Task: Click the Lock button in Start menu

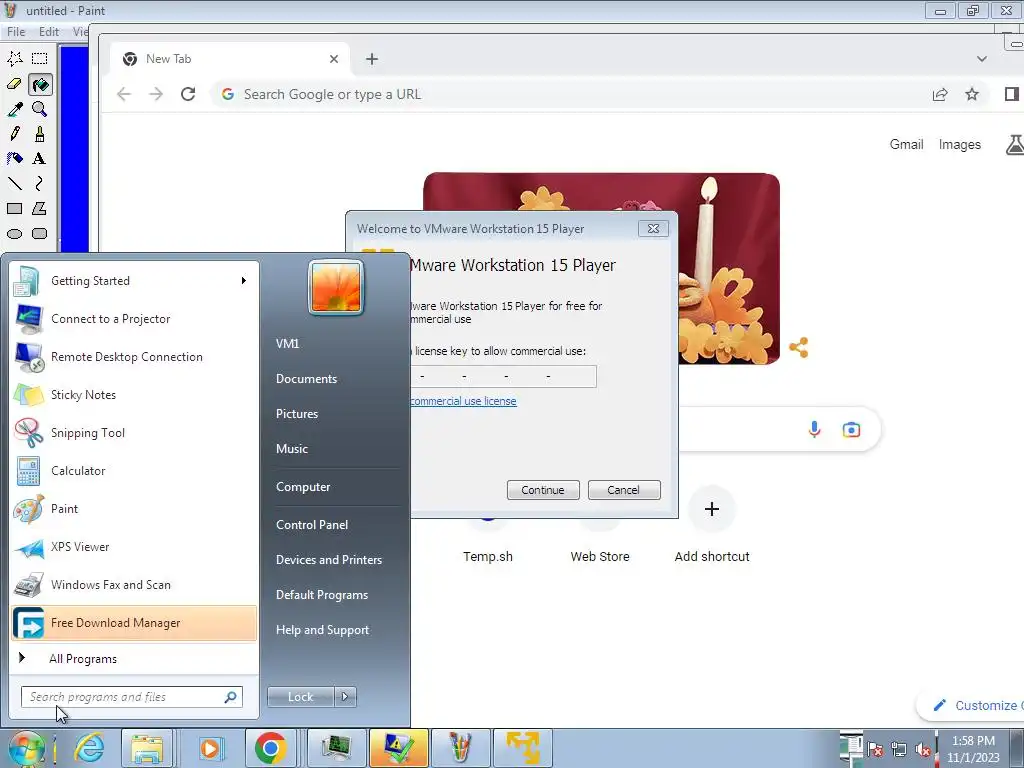Action: click(300, 697)
